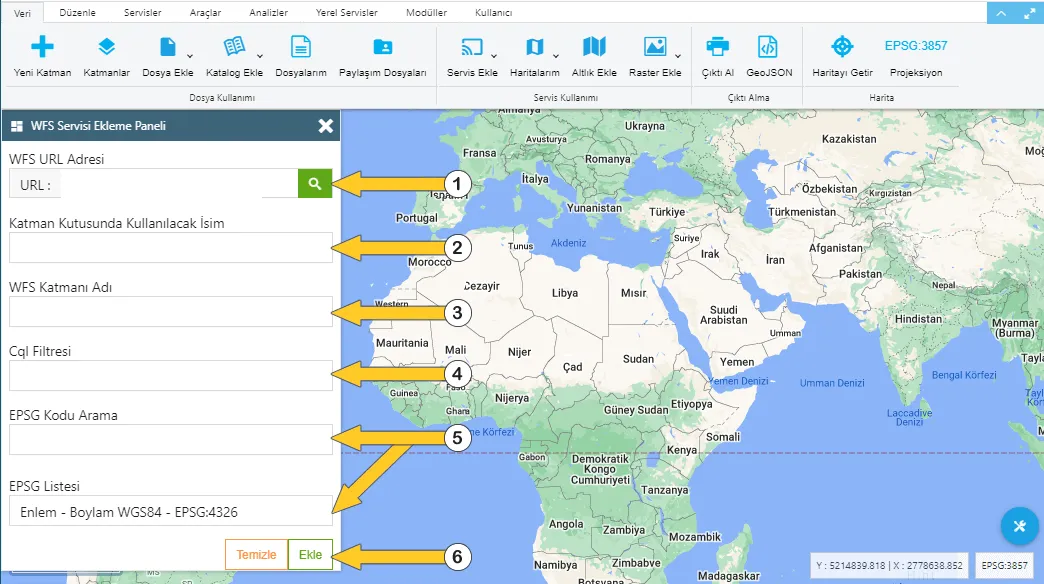Click the Hindistan label on map

coord(918,319)
